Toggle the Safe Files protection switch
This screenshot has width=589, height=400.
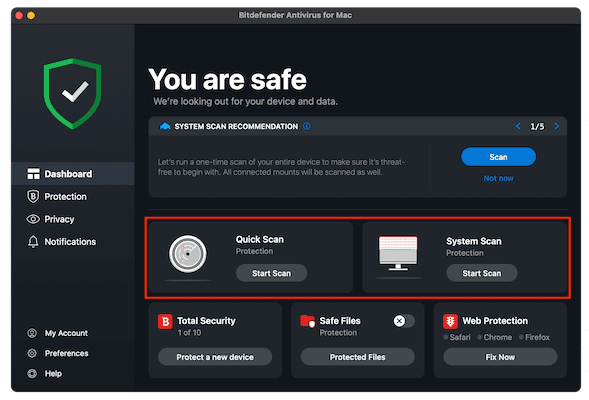(404, 321)
